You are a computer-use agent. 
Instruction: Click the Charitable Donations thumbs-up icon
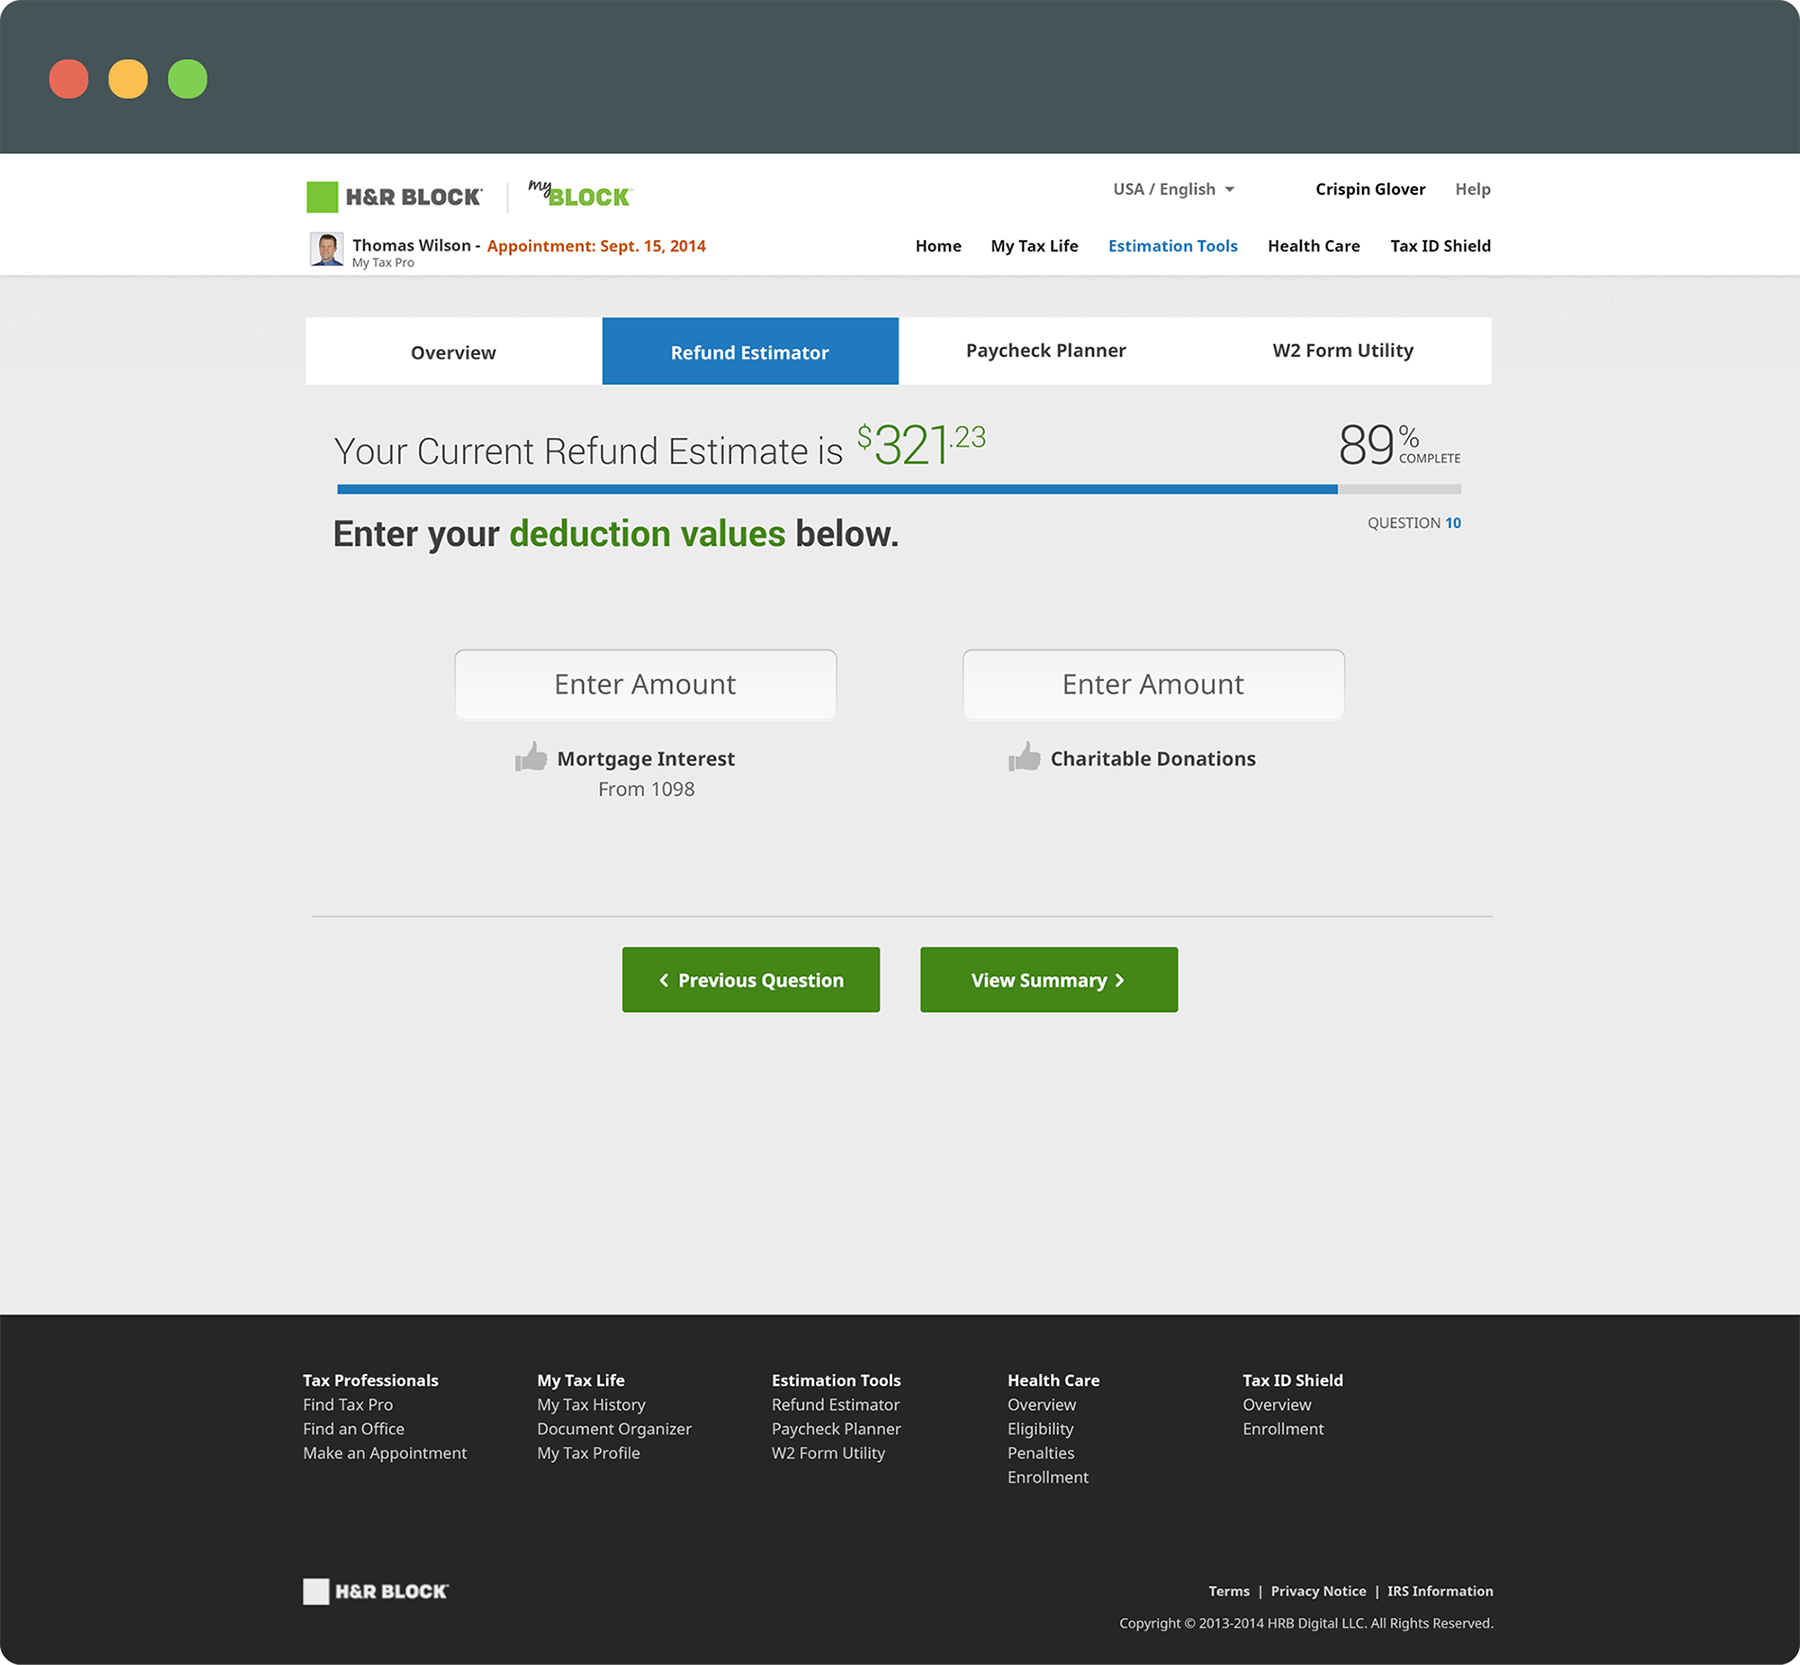(x=1024, y=757)
